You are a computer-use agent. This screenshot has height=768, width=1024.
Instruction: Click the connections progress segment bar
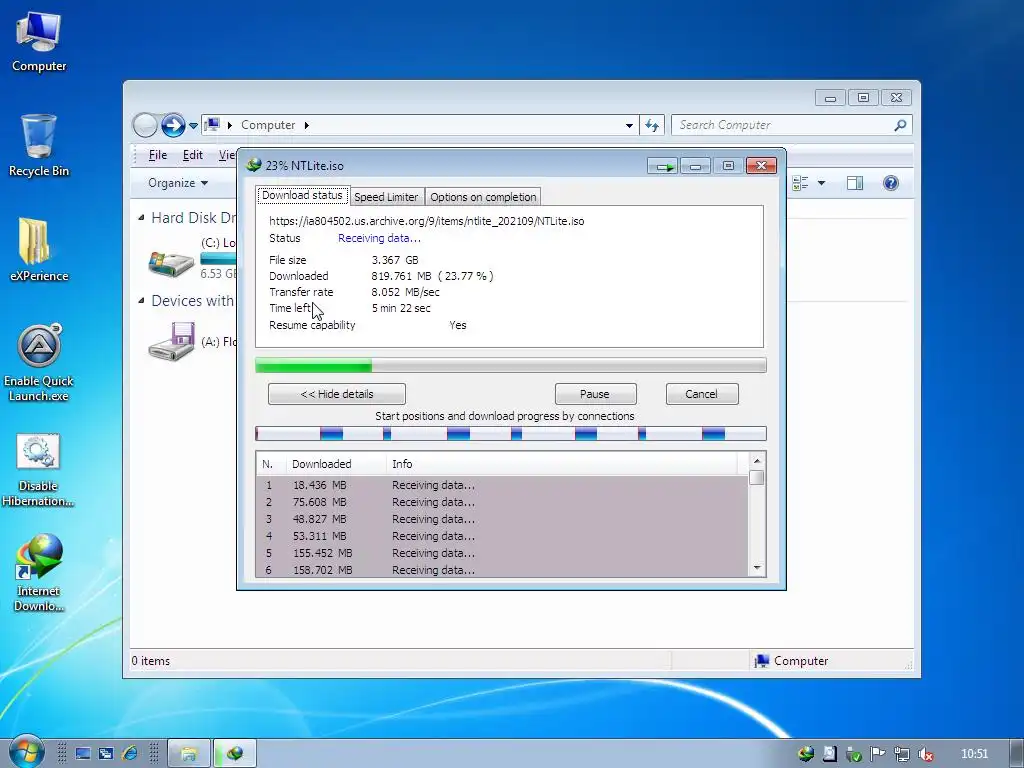point(511,434)
